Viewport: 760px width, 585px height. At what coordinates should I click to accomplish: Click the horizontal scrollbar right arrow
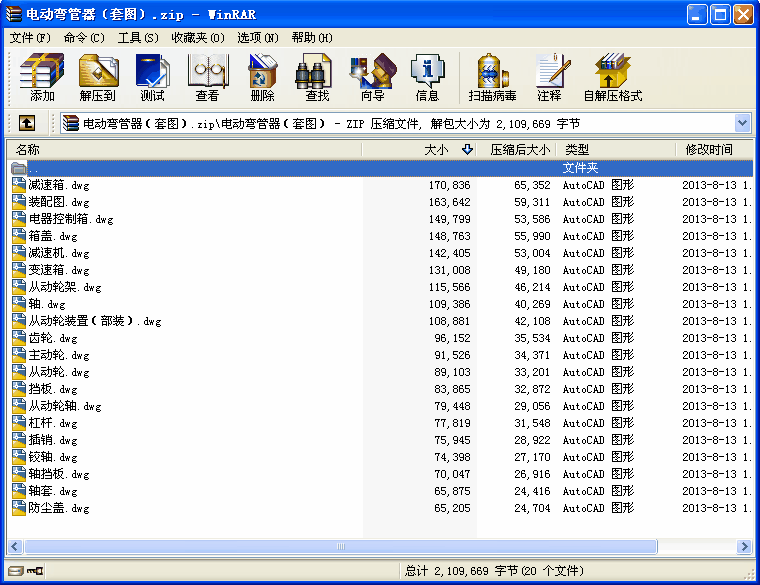743,547
